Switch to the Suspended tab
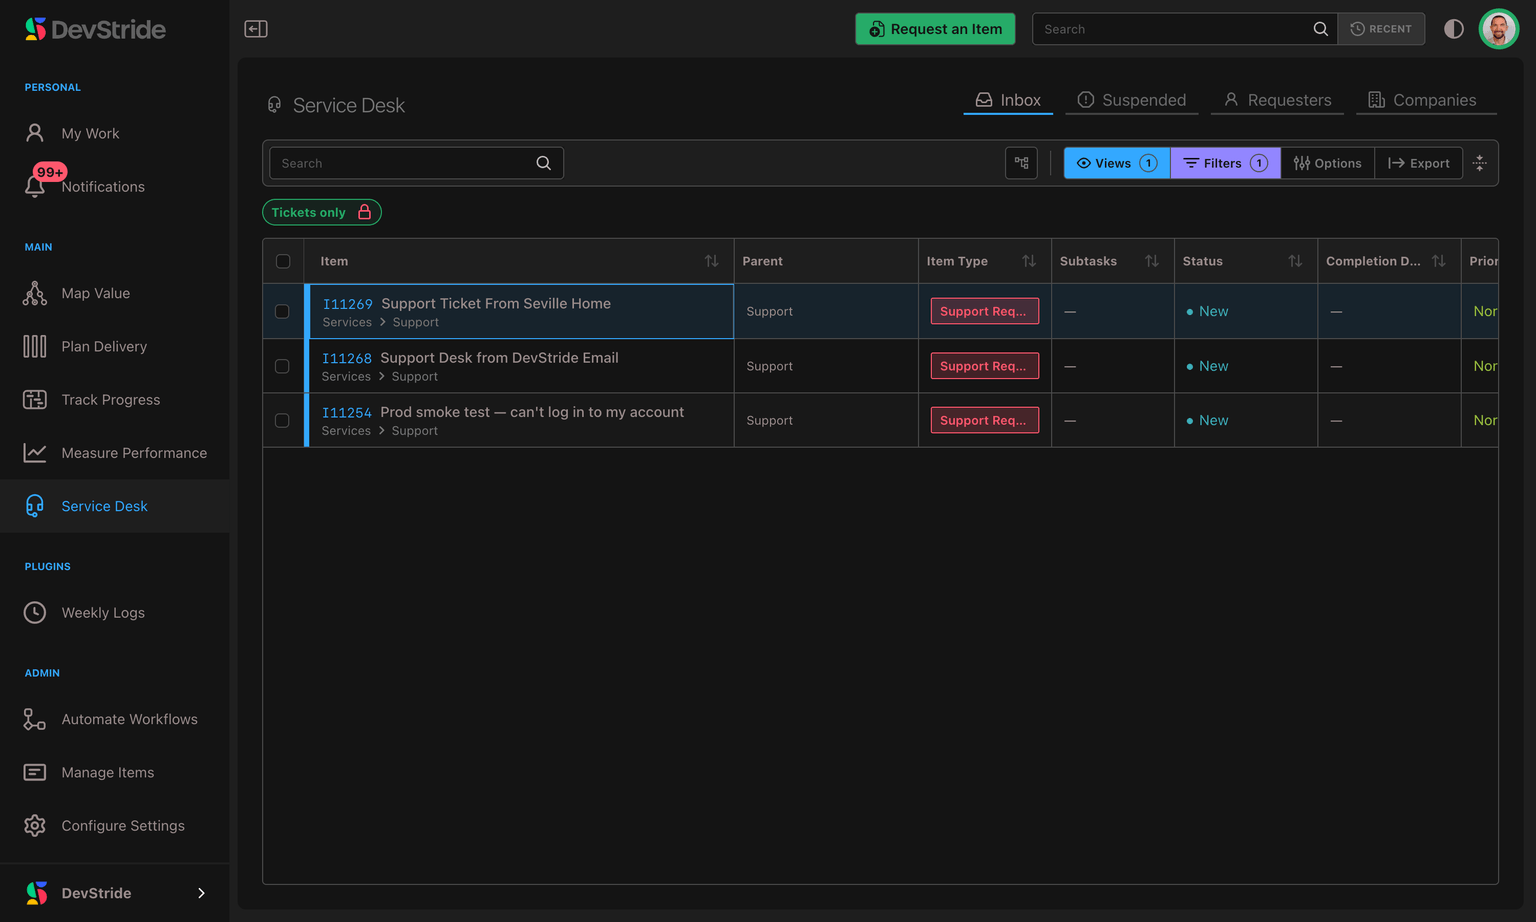Screen dimensions: 1536x922 click(1132, 100)
